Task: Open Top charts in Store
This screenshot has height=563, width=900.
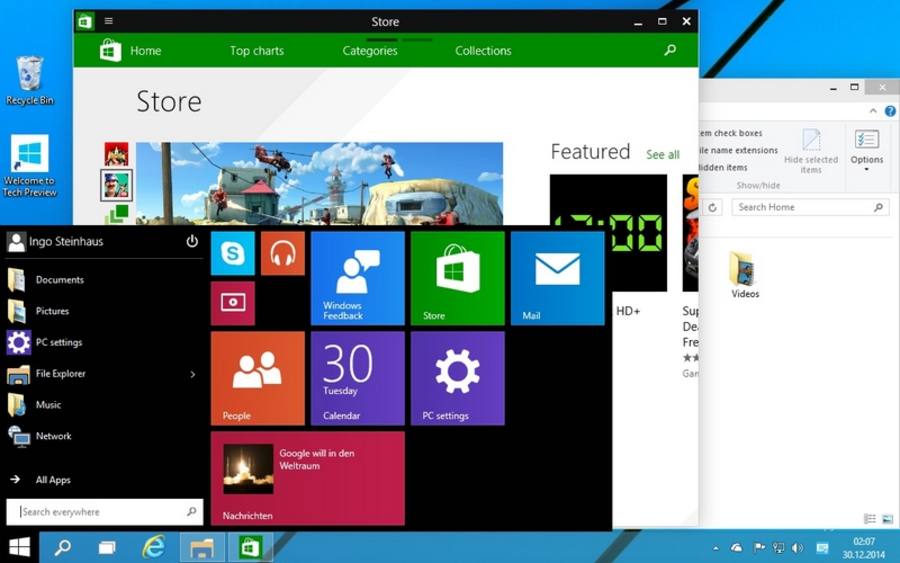Action: pos(257,51)
